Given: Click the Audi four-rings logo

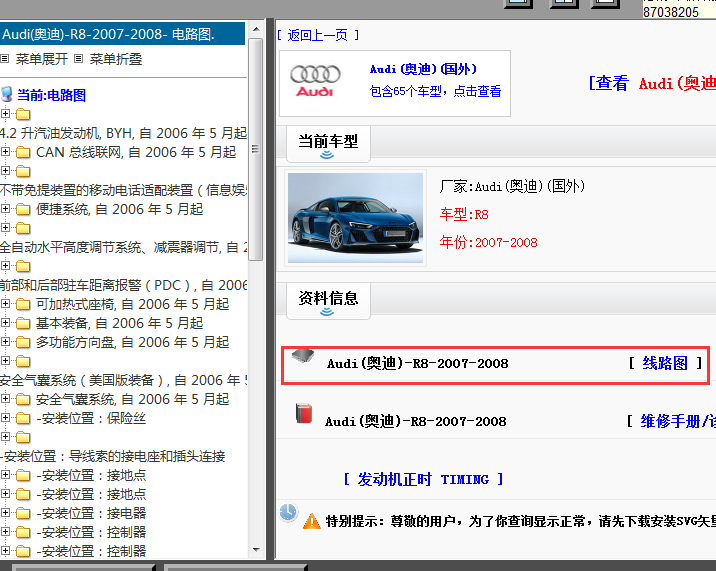Looking at the screenshot, I should (x=315, y=81).
